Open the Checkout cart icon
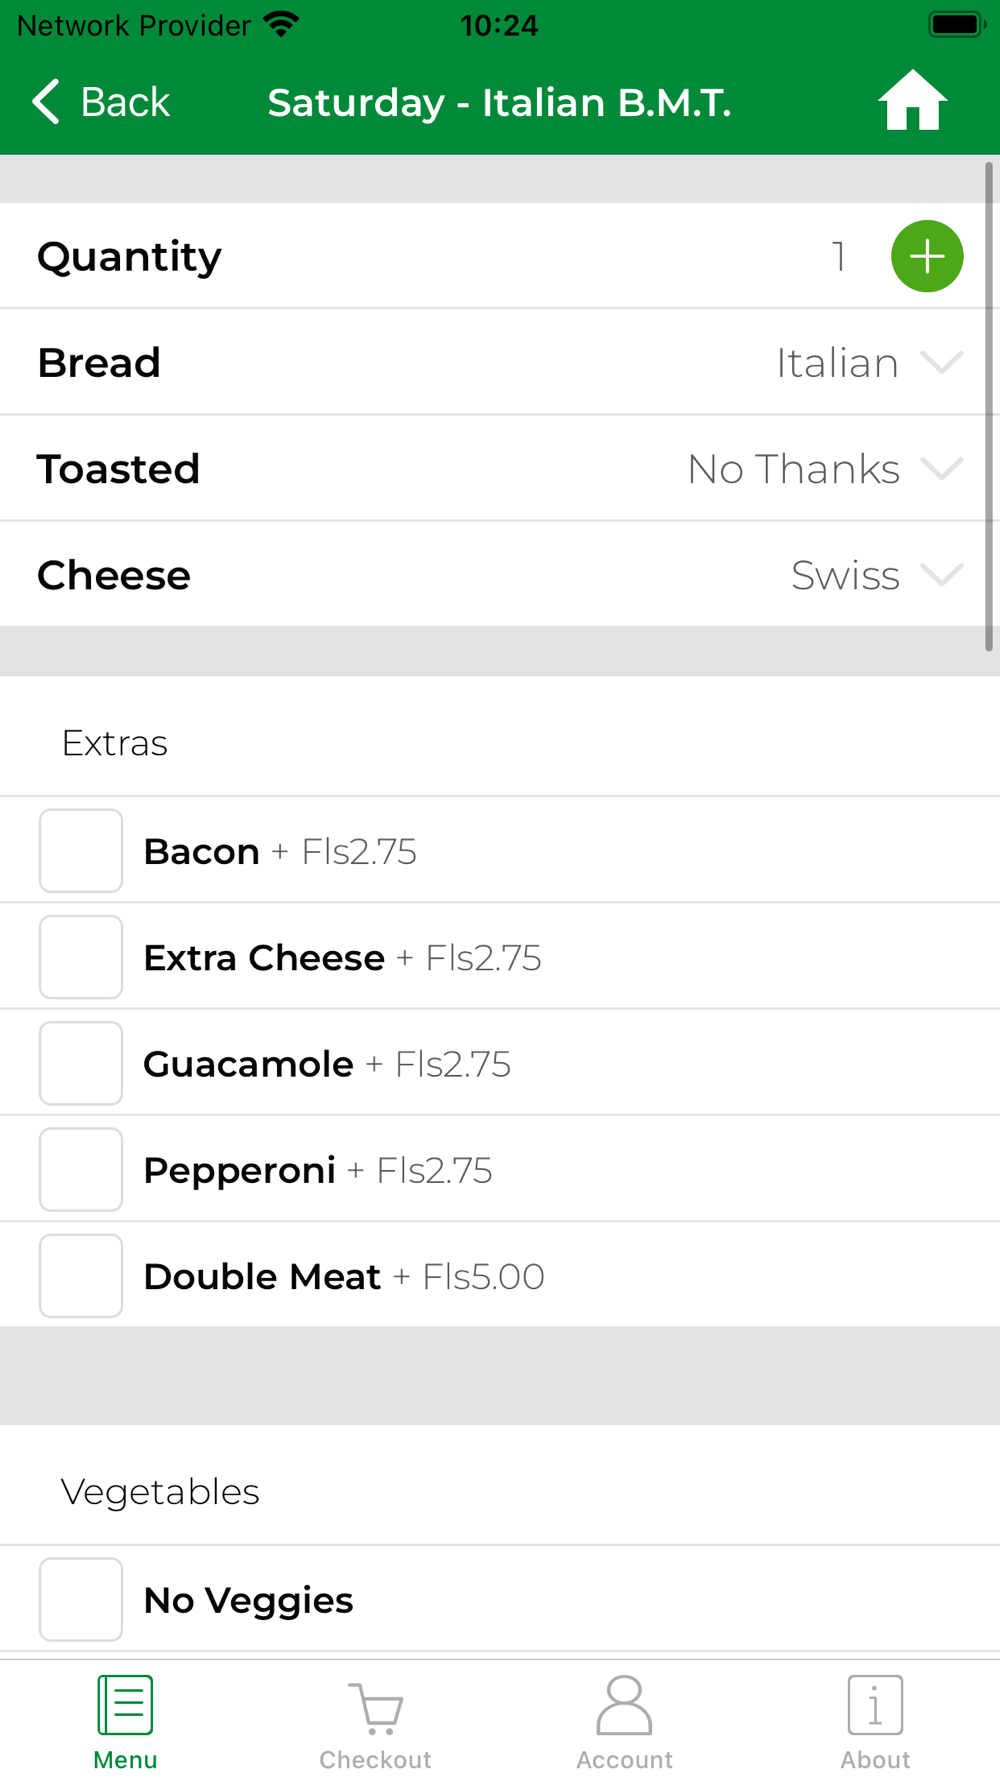Viewport: 1000px width, 1778px height. [x=375, y=1706]
